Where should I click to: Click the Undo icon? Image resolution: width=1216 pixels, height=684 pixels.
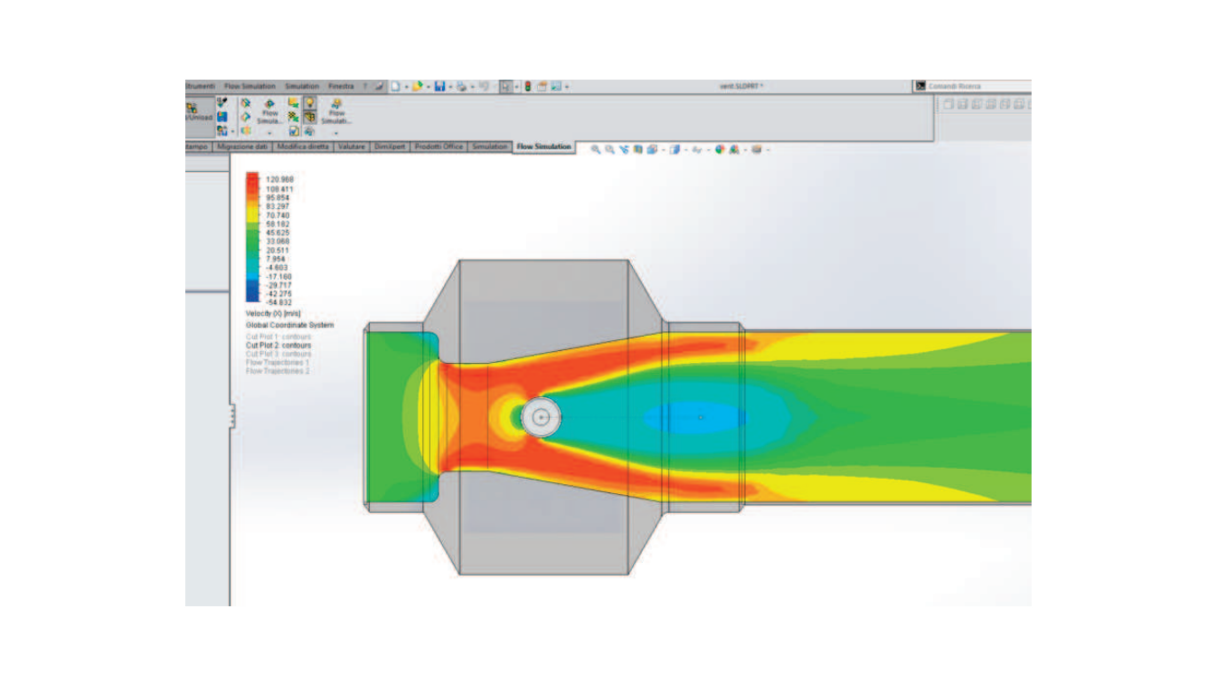coord(484,87)
